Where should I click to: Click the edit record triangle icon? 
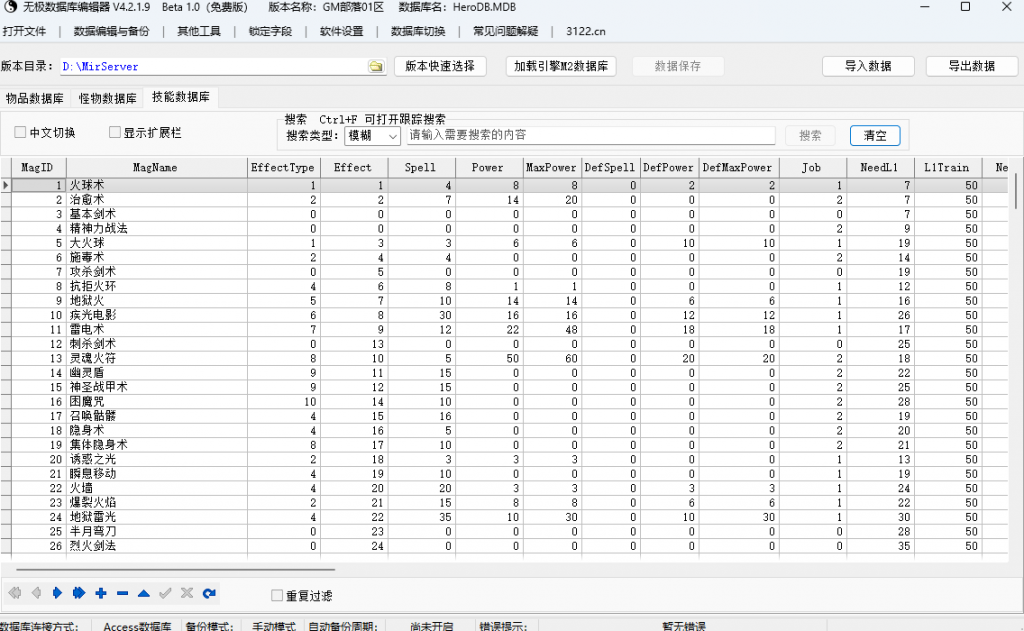[143, 593]
